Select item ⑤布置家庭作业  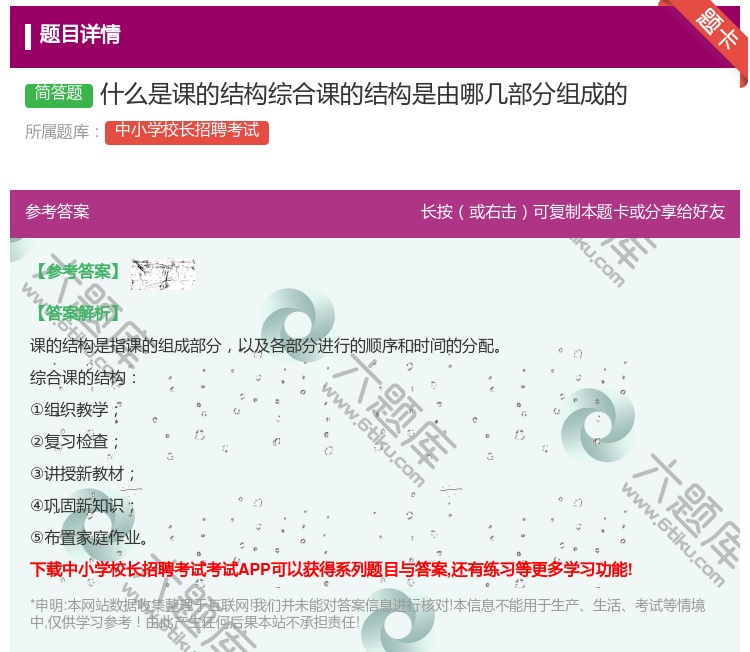89,538
